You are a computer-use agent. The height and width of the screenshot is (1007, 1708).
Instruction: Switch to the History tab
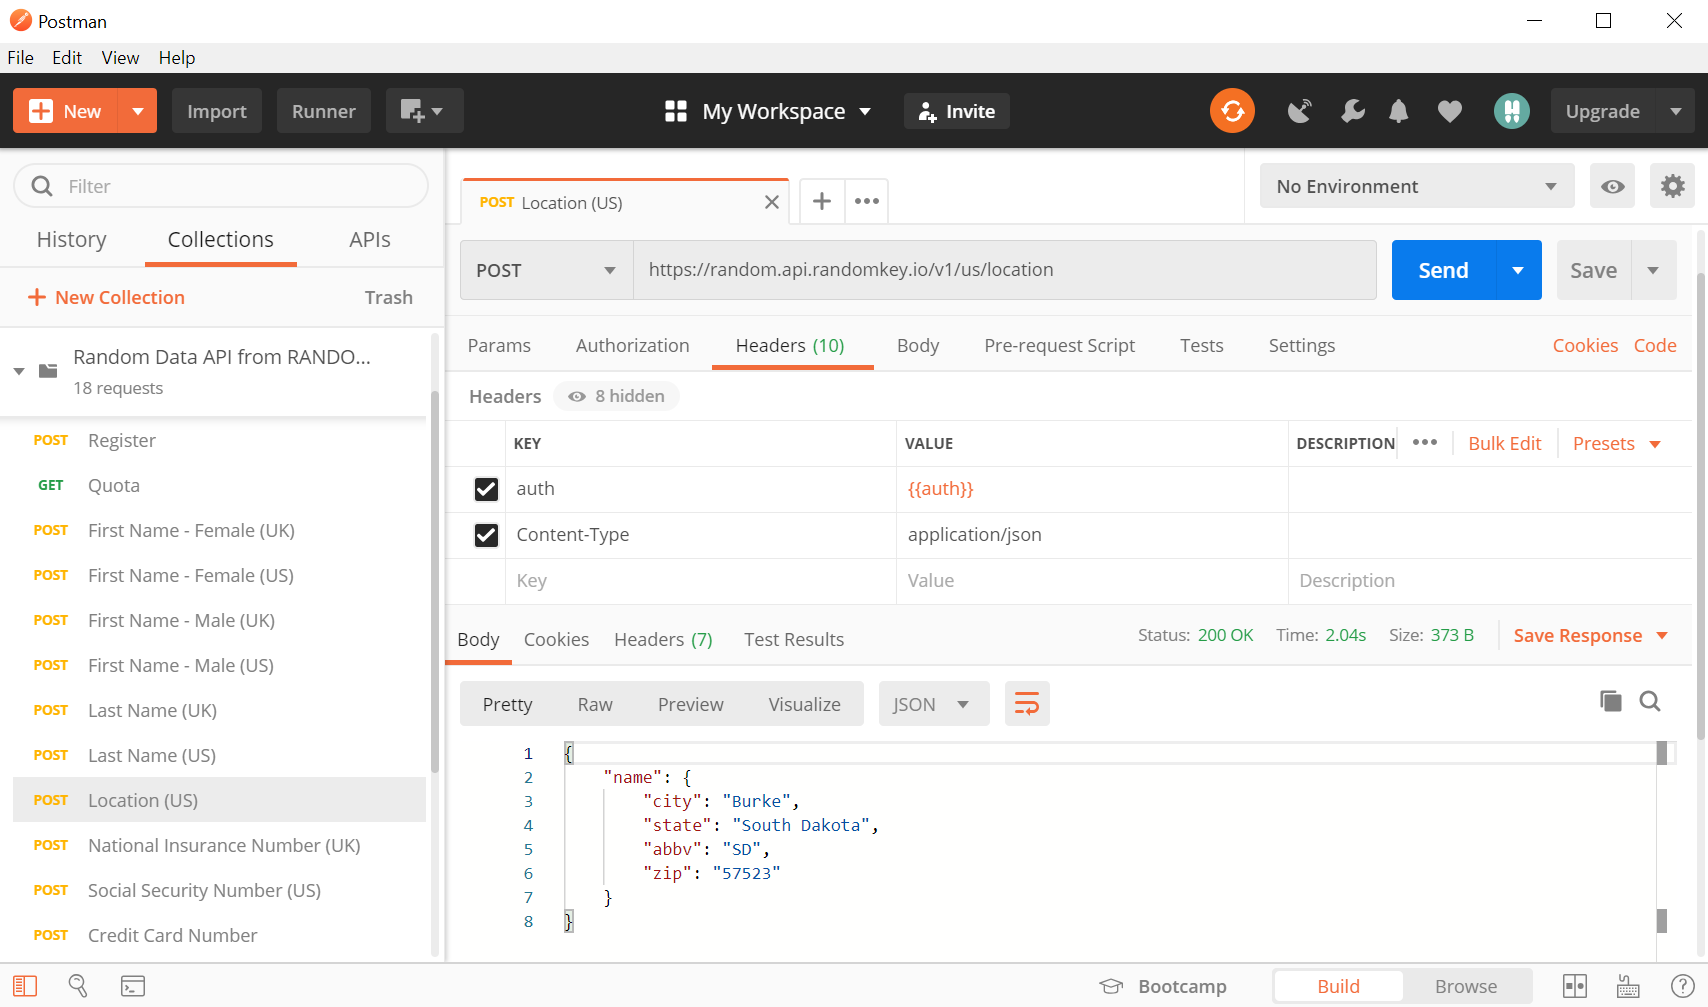click(x=71, y=239)
